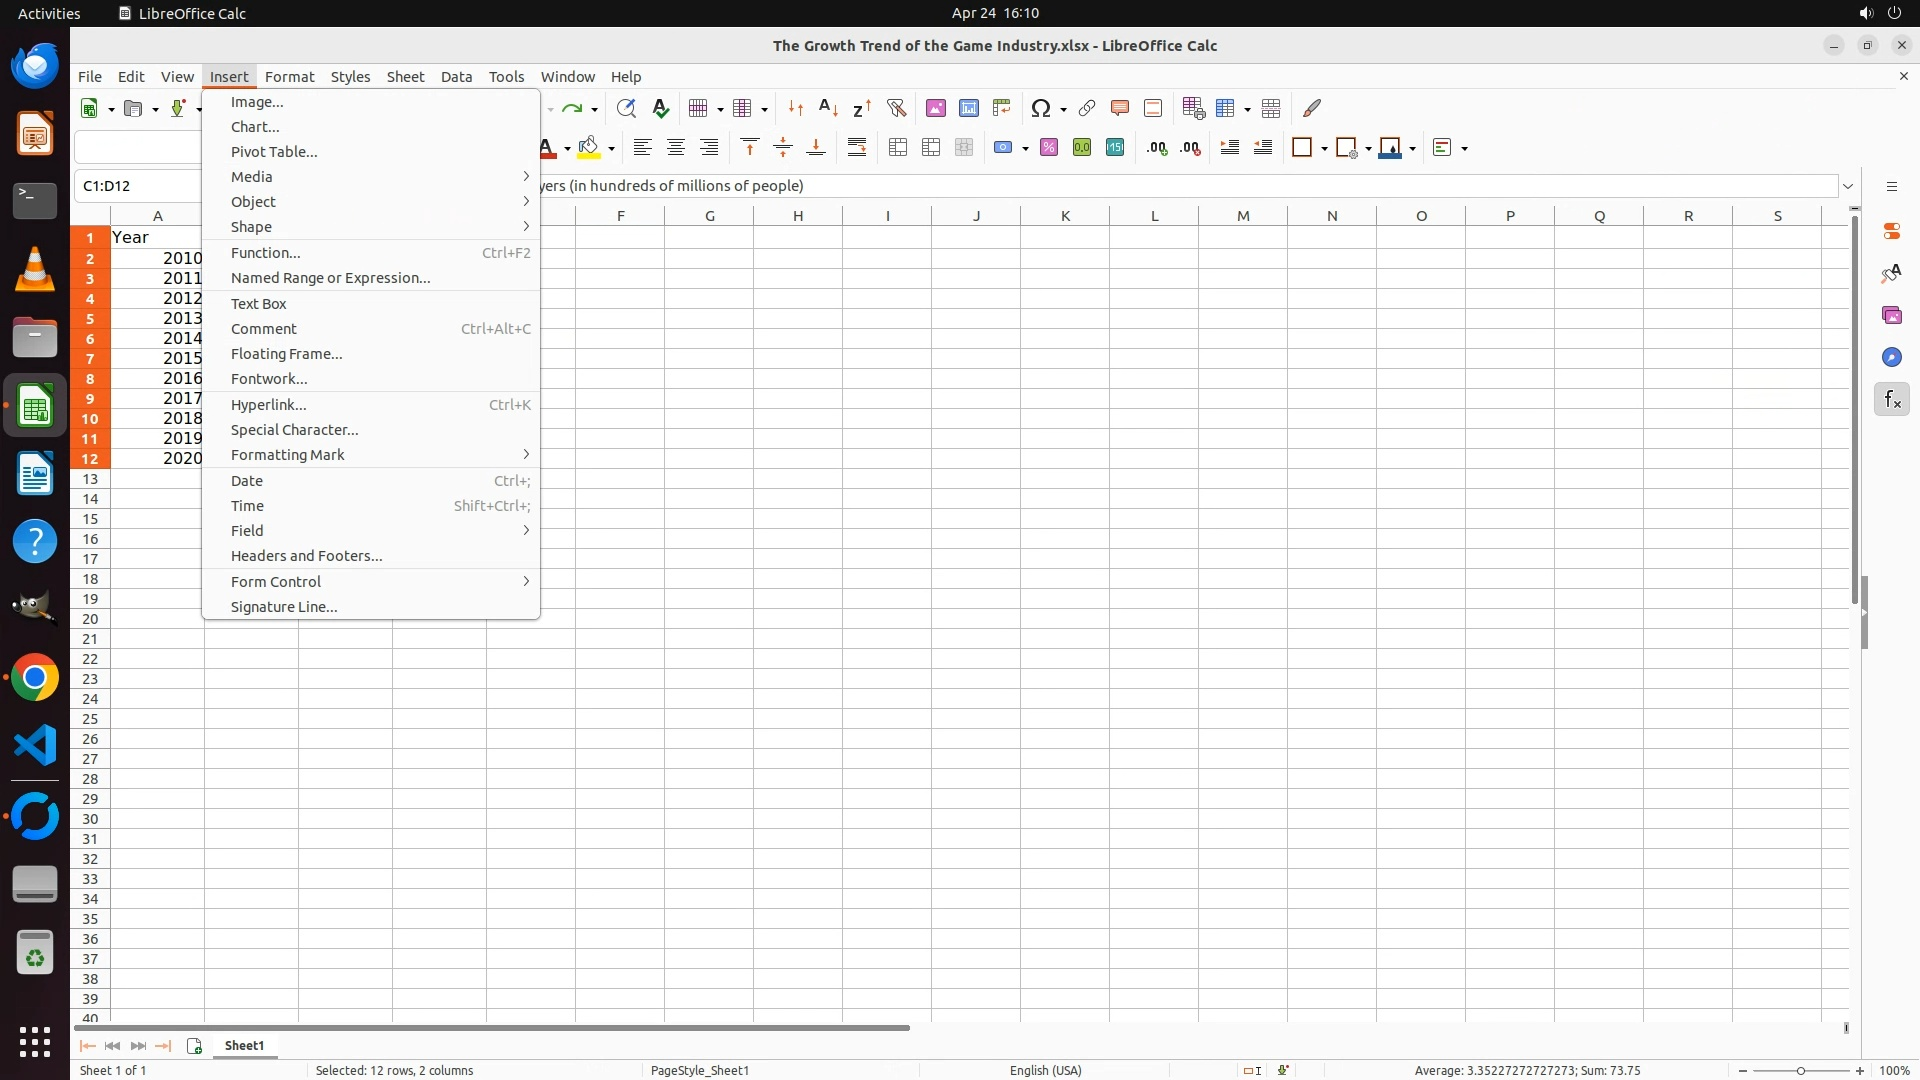Image resolution: width=1920 pixels, height=1080 pixels.
Task: Toggle the AutoFilter button
Action: [896, 108]
